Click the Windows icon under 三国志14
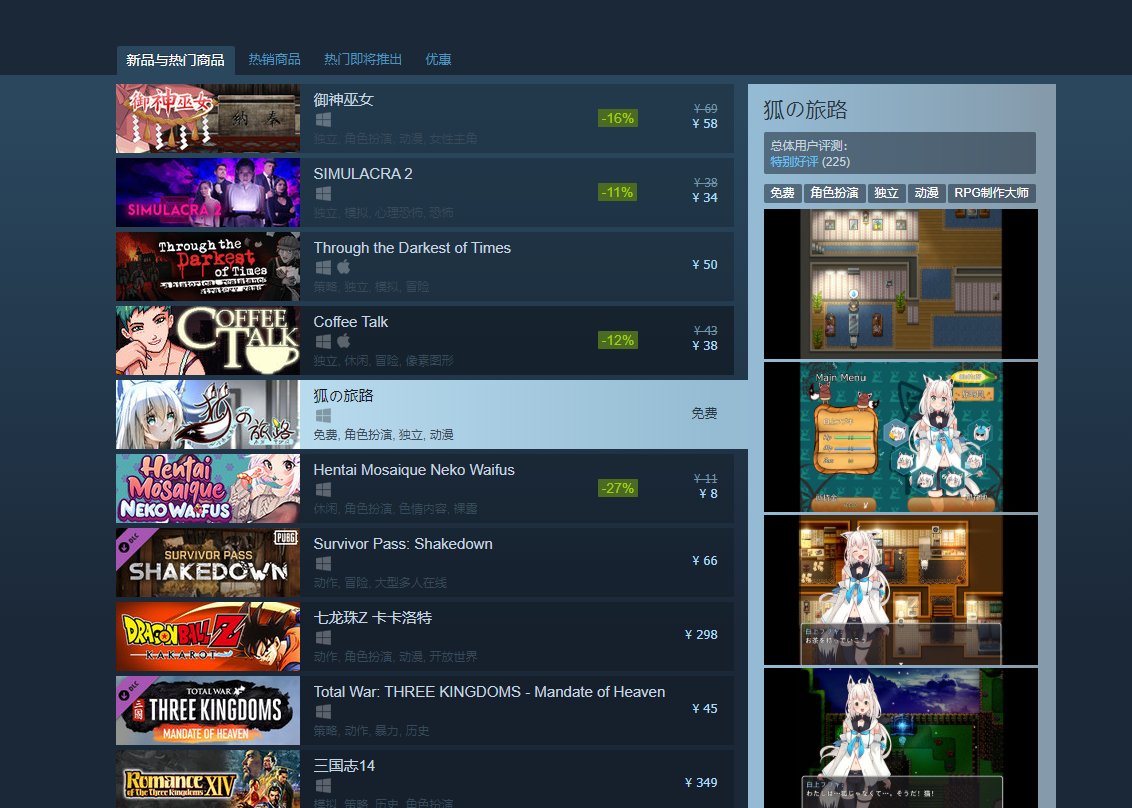This screenshot has height=808, width=1132. click(x=323, y=785)
